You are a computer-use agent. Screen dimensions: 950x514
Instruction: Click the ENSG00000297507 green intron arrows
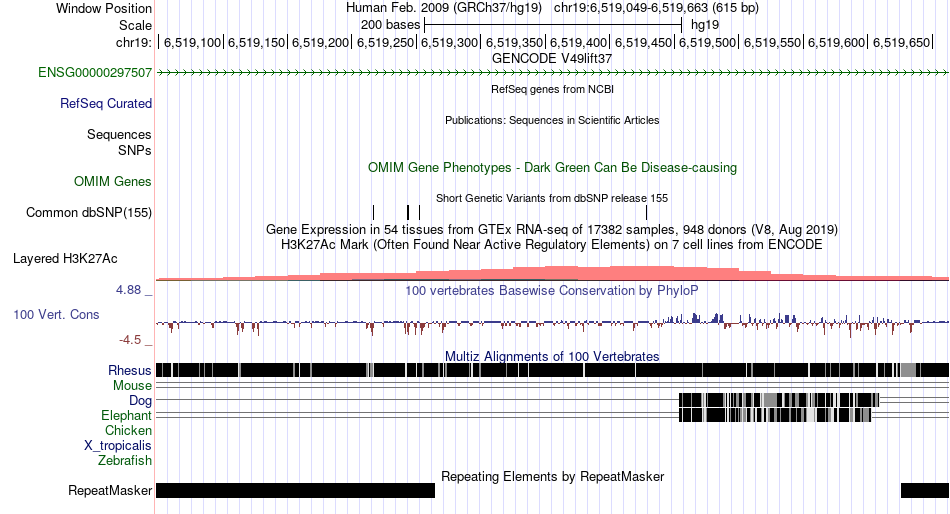tap(552, 73)
